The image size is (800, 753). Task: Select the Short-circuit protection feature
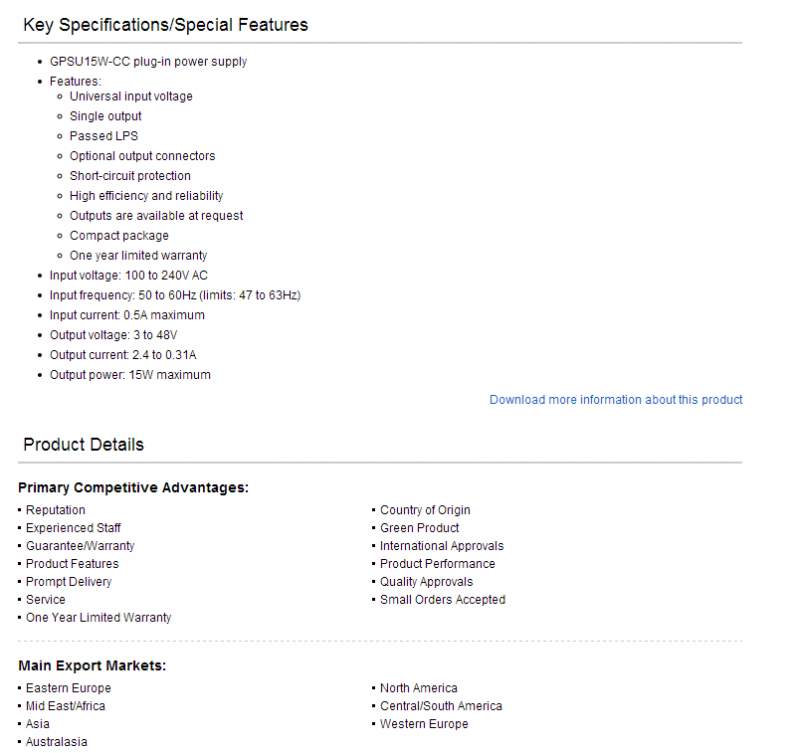coord(130,176)
